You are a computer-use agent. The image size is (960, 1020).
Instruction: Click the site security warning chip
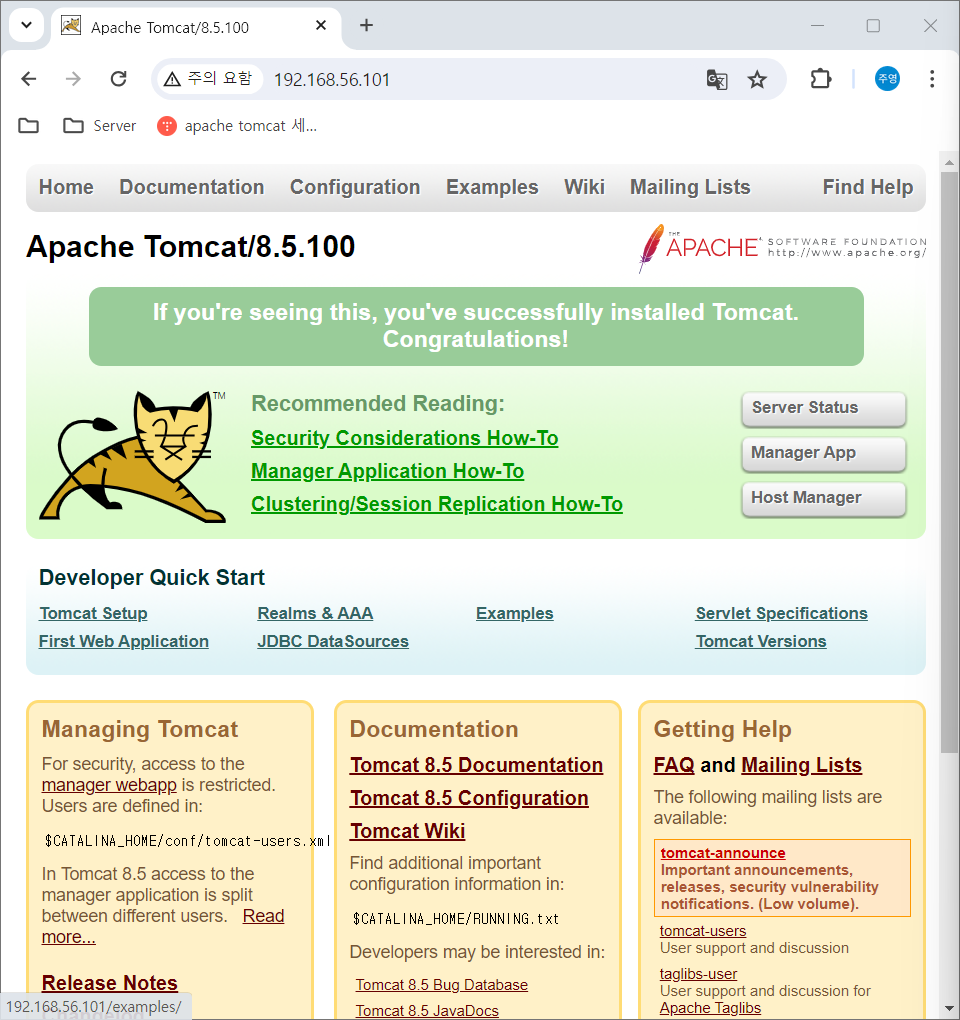click(208, 79)
